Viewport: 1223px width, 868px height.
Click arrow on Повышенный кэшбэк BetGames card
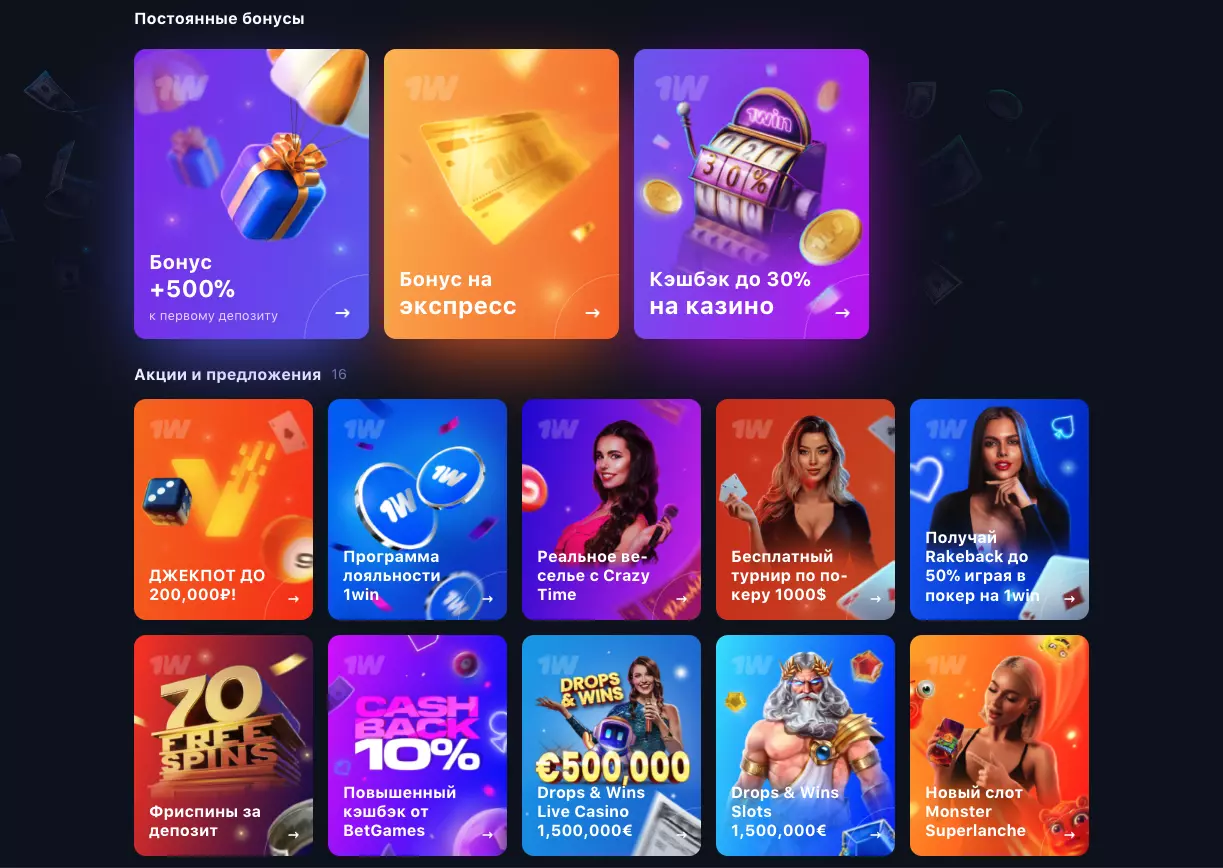tap(487, 835)
